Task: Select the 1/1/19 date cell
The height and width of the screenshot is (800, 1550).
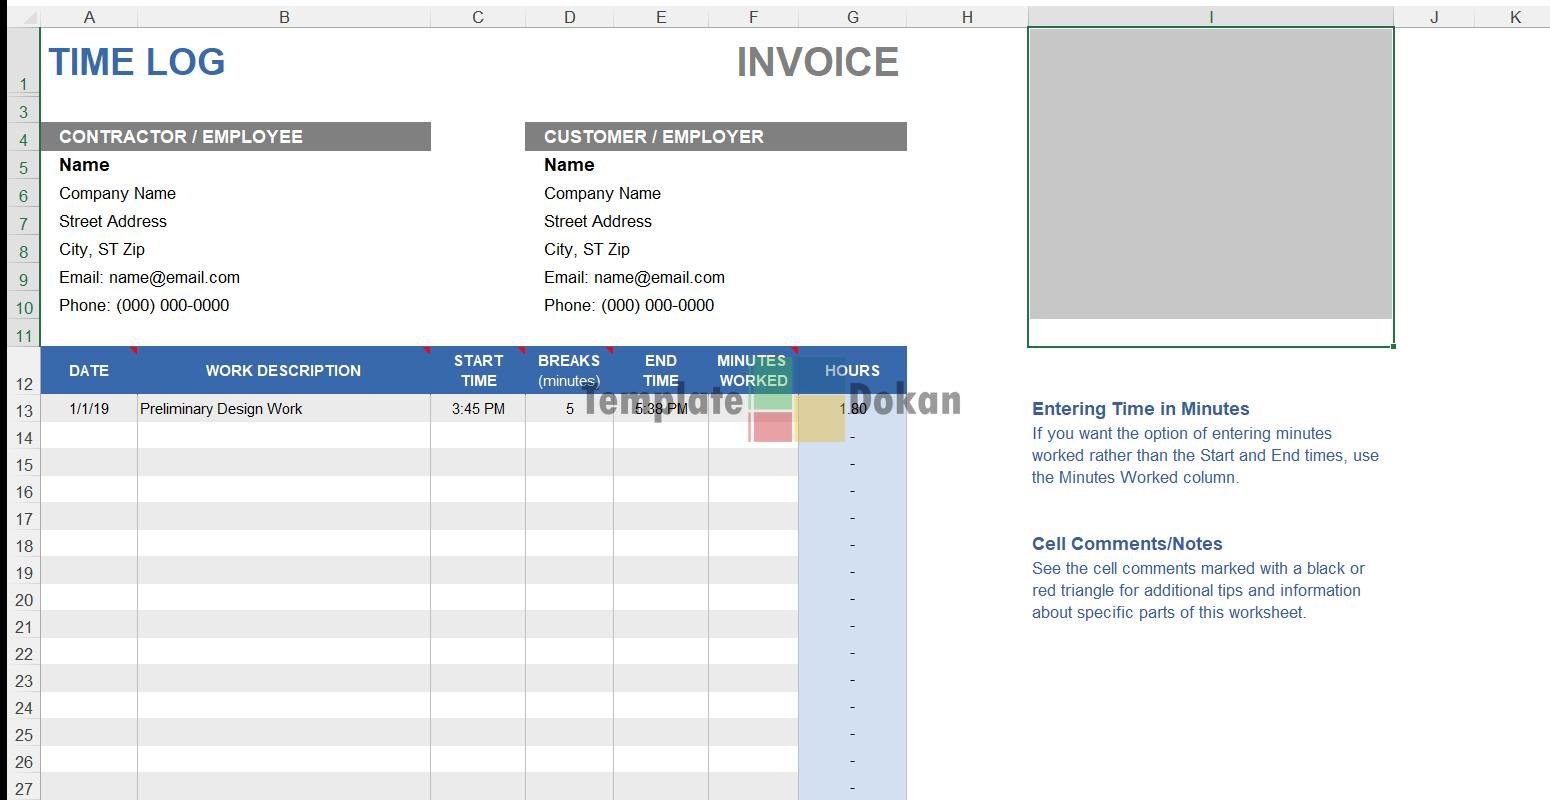Action: click(89, 409)
